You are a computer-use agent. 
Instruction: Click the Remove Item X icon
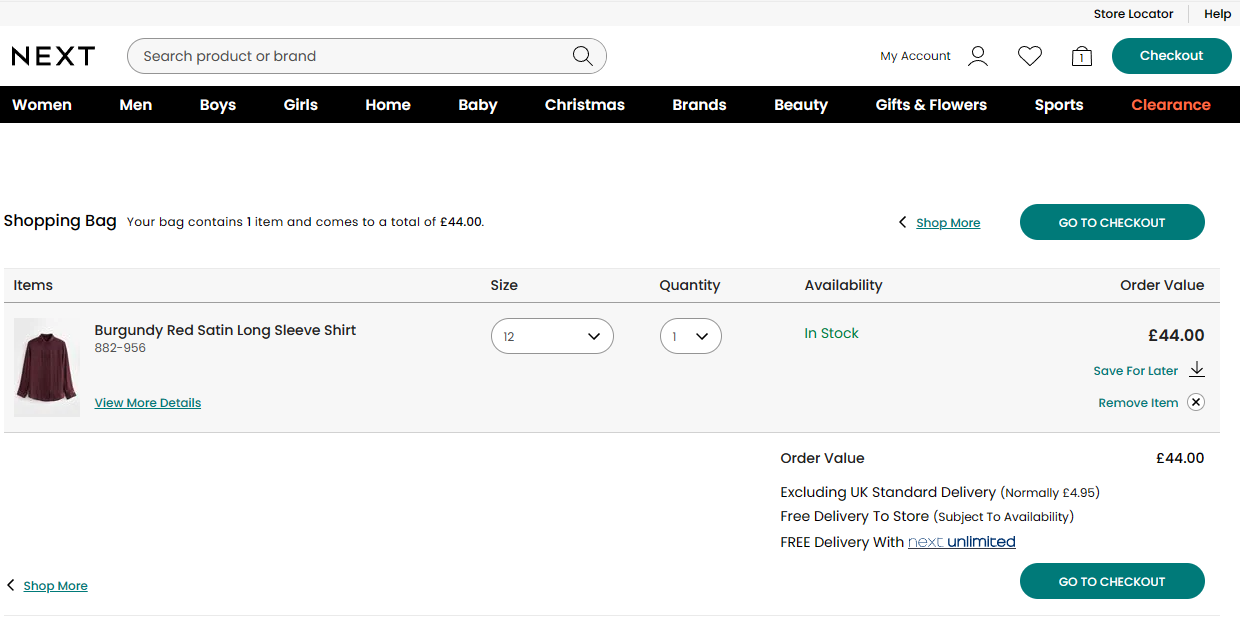[1196, 402]
